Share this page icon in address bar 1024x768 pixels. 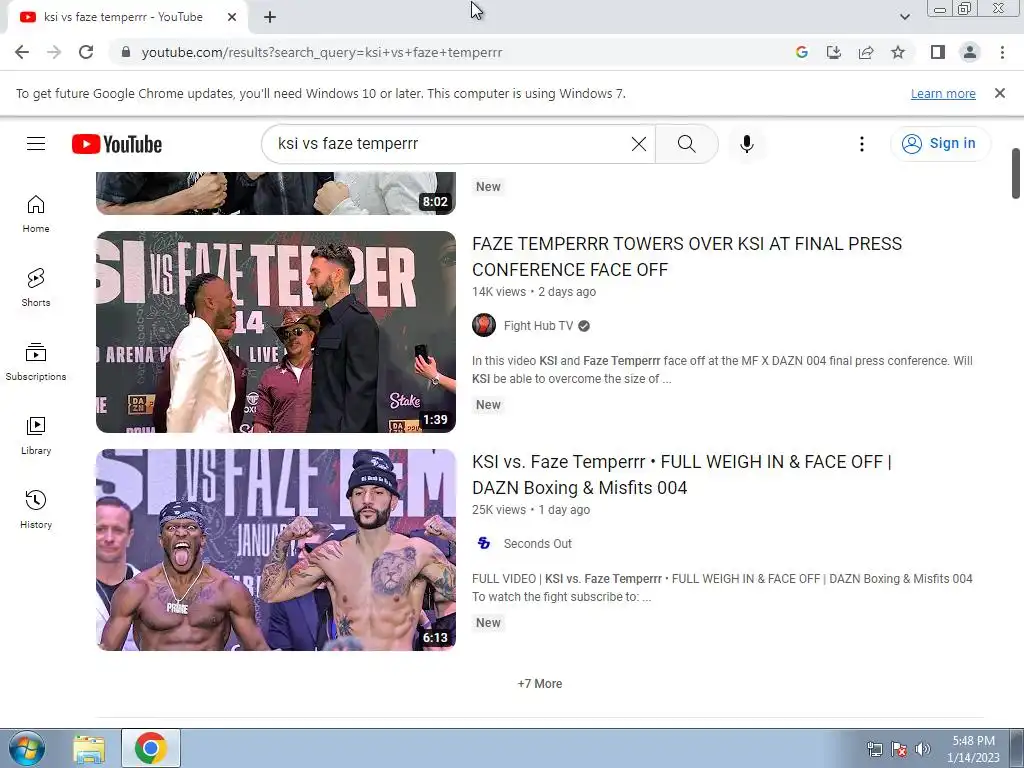click(x=866, y=52)
